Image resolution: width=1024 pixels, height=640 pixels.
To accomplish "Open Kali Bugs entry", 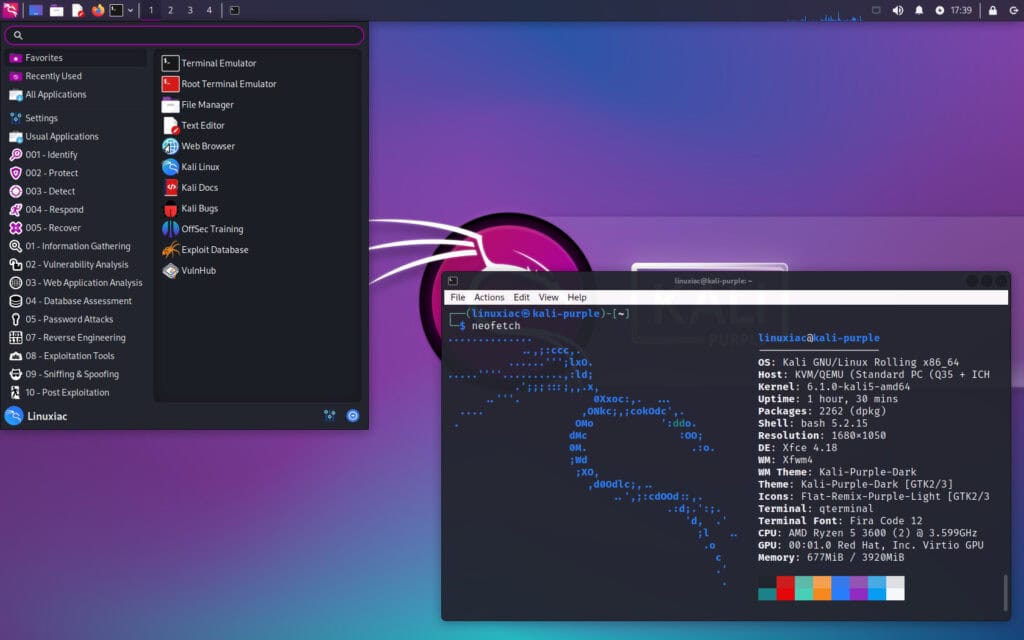I will click(199, 208).
